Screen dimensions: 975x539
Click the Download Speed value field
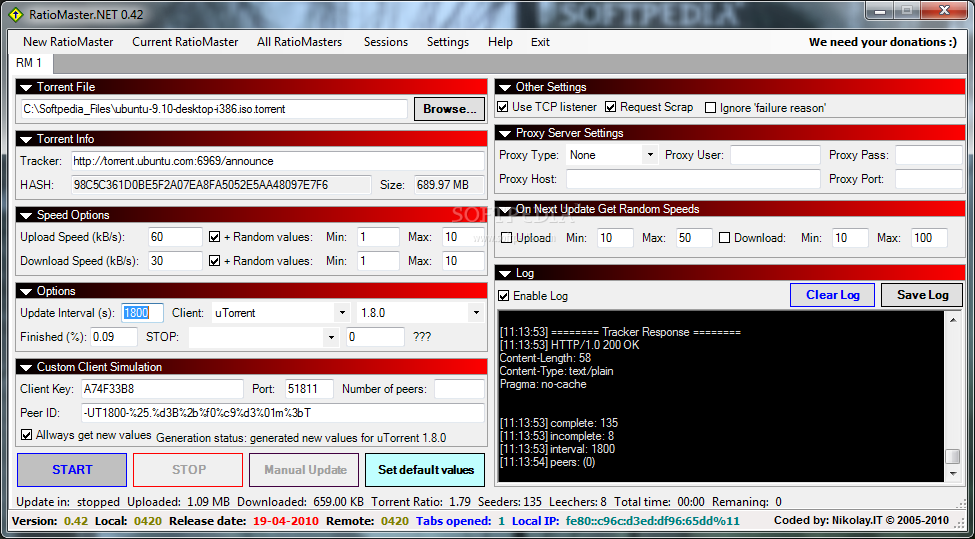pos(175,261)
